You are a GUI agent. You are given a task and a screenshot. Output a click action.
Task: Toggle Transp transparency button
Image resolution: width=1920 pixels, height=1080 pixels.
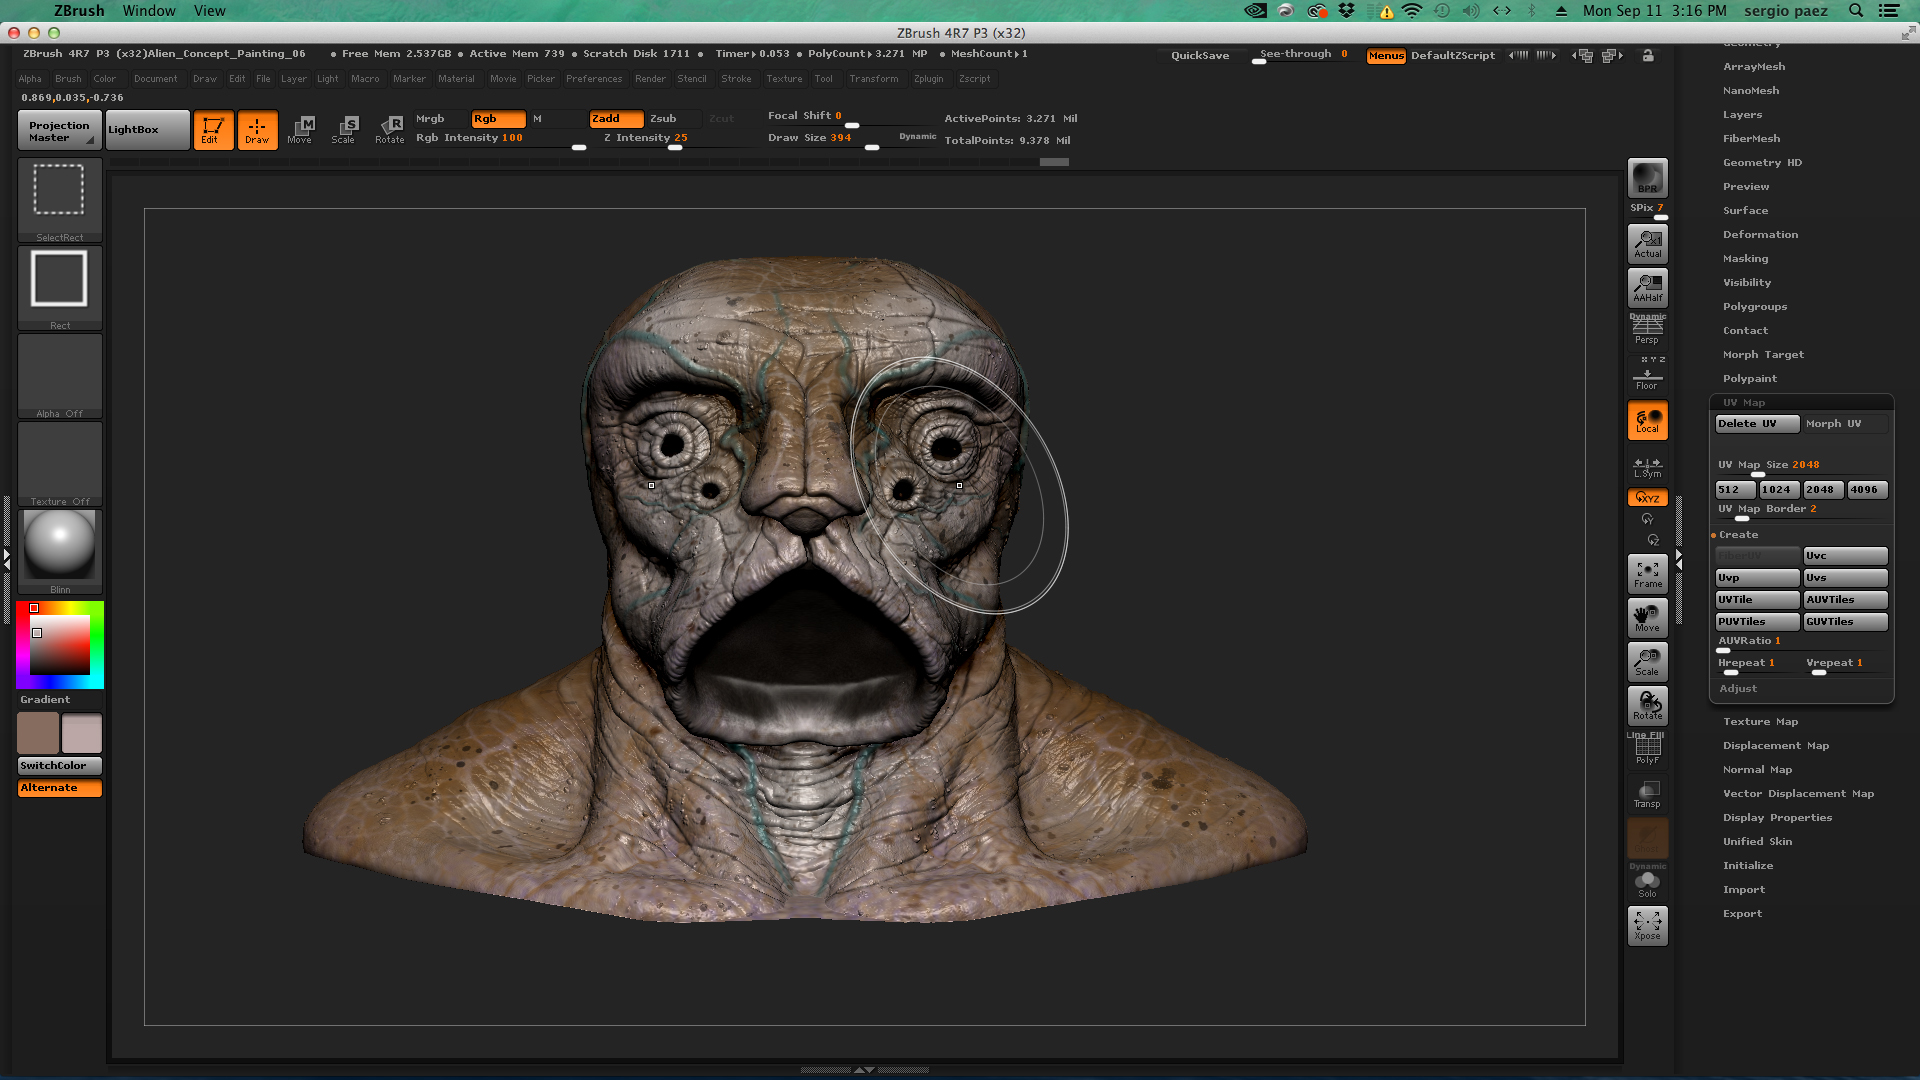point(1647,793)
